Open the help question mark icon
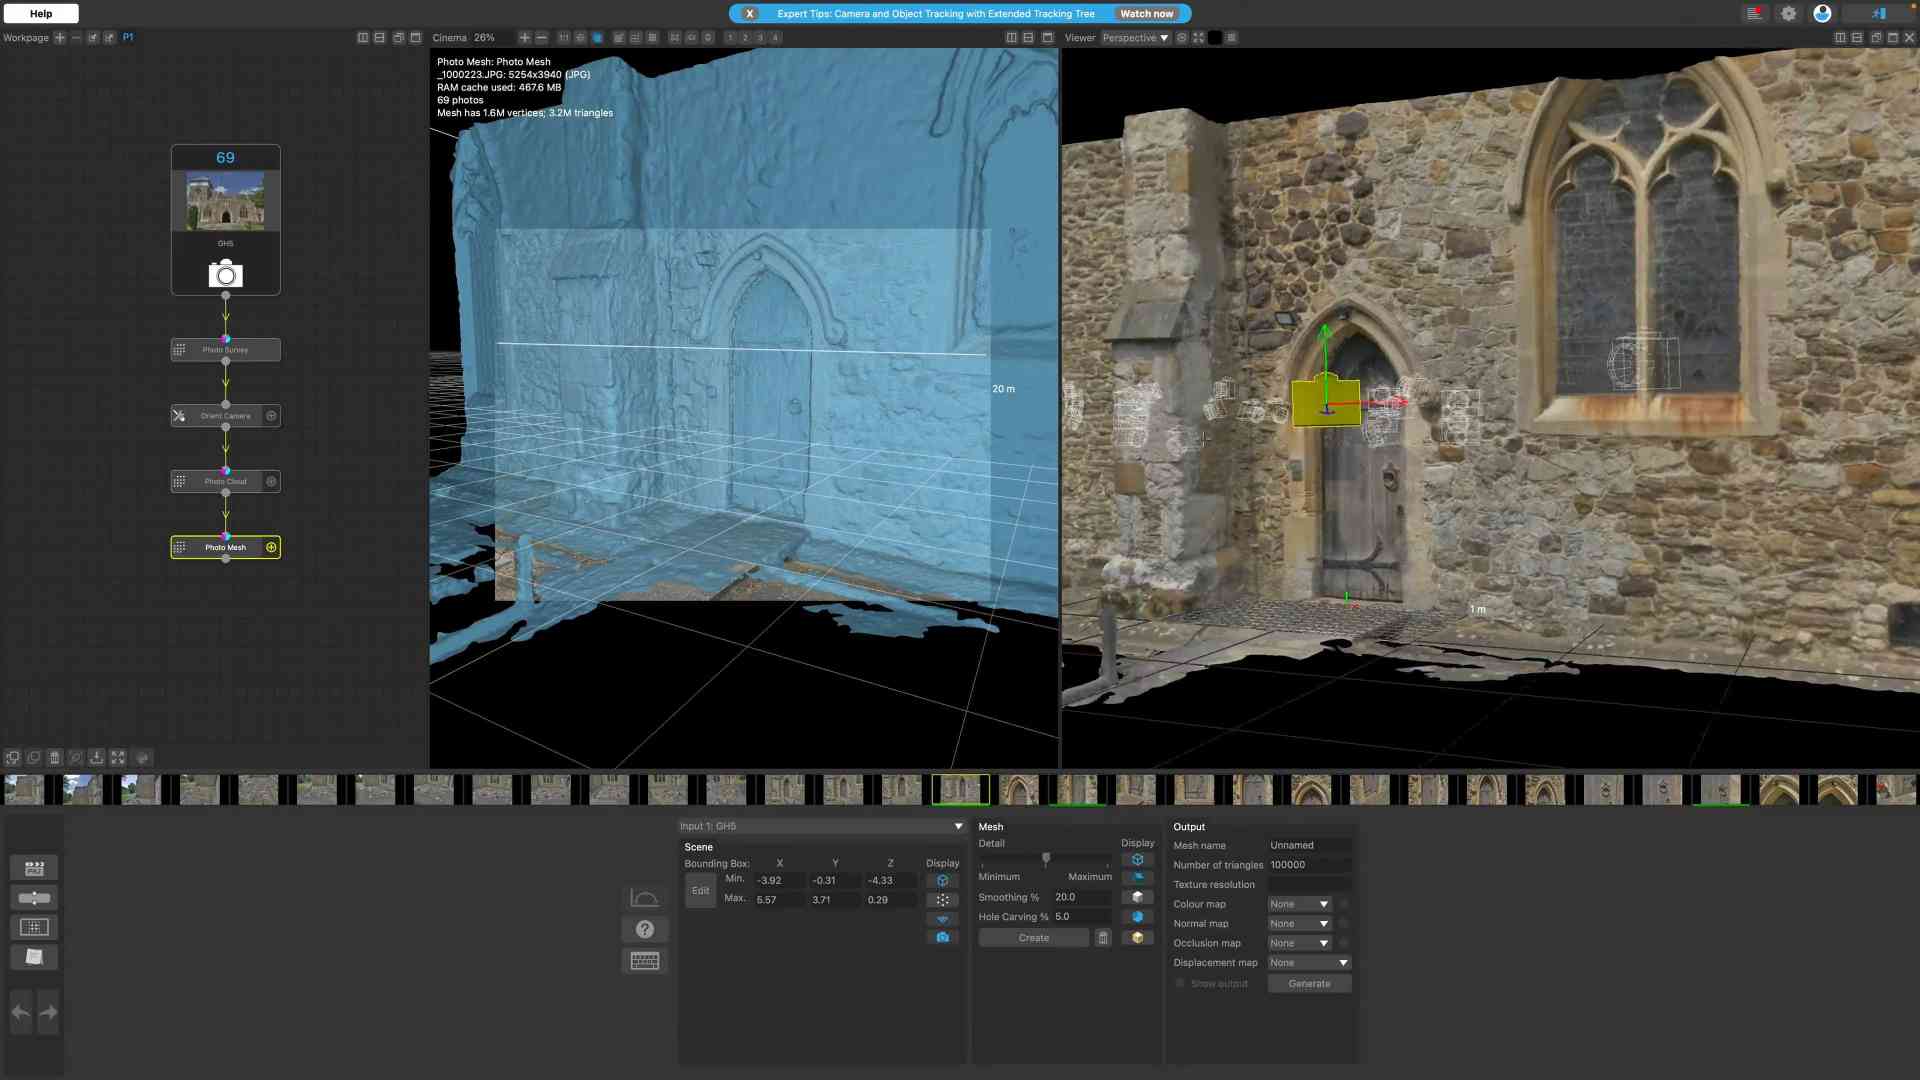This screenshot has width=1920, height=1080. click(x=645, y=929)
